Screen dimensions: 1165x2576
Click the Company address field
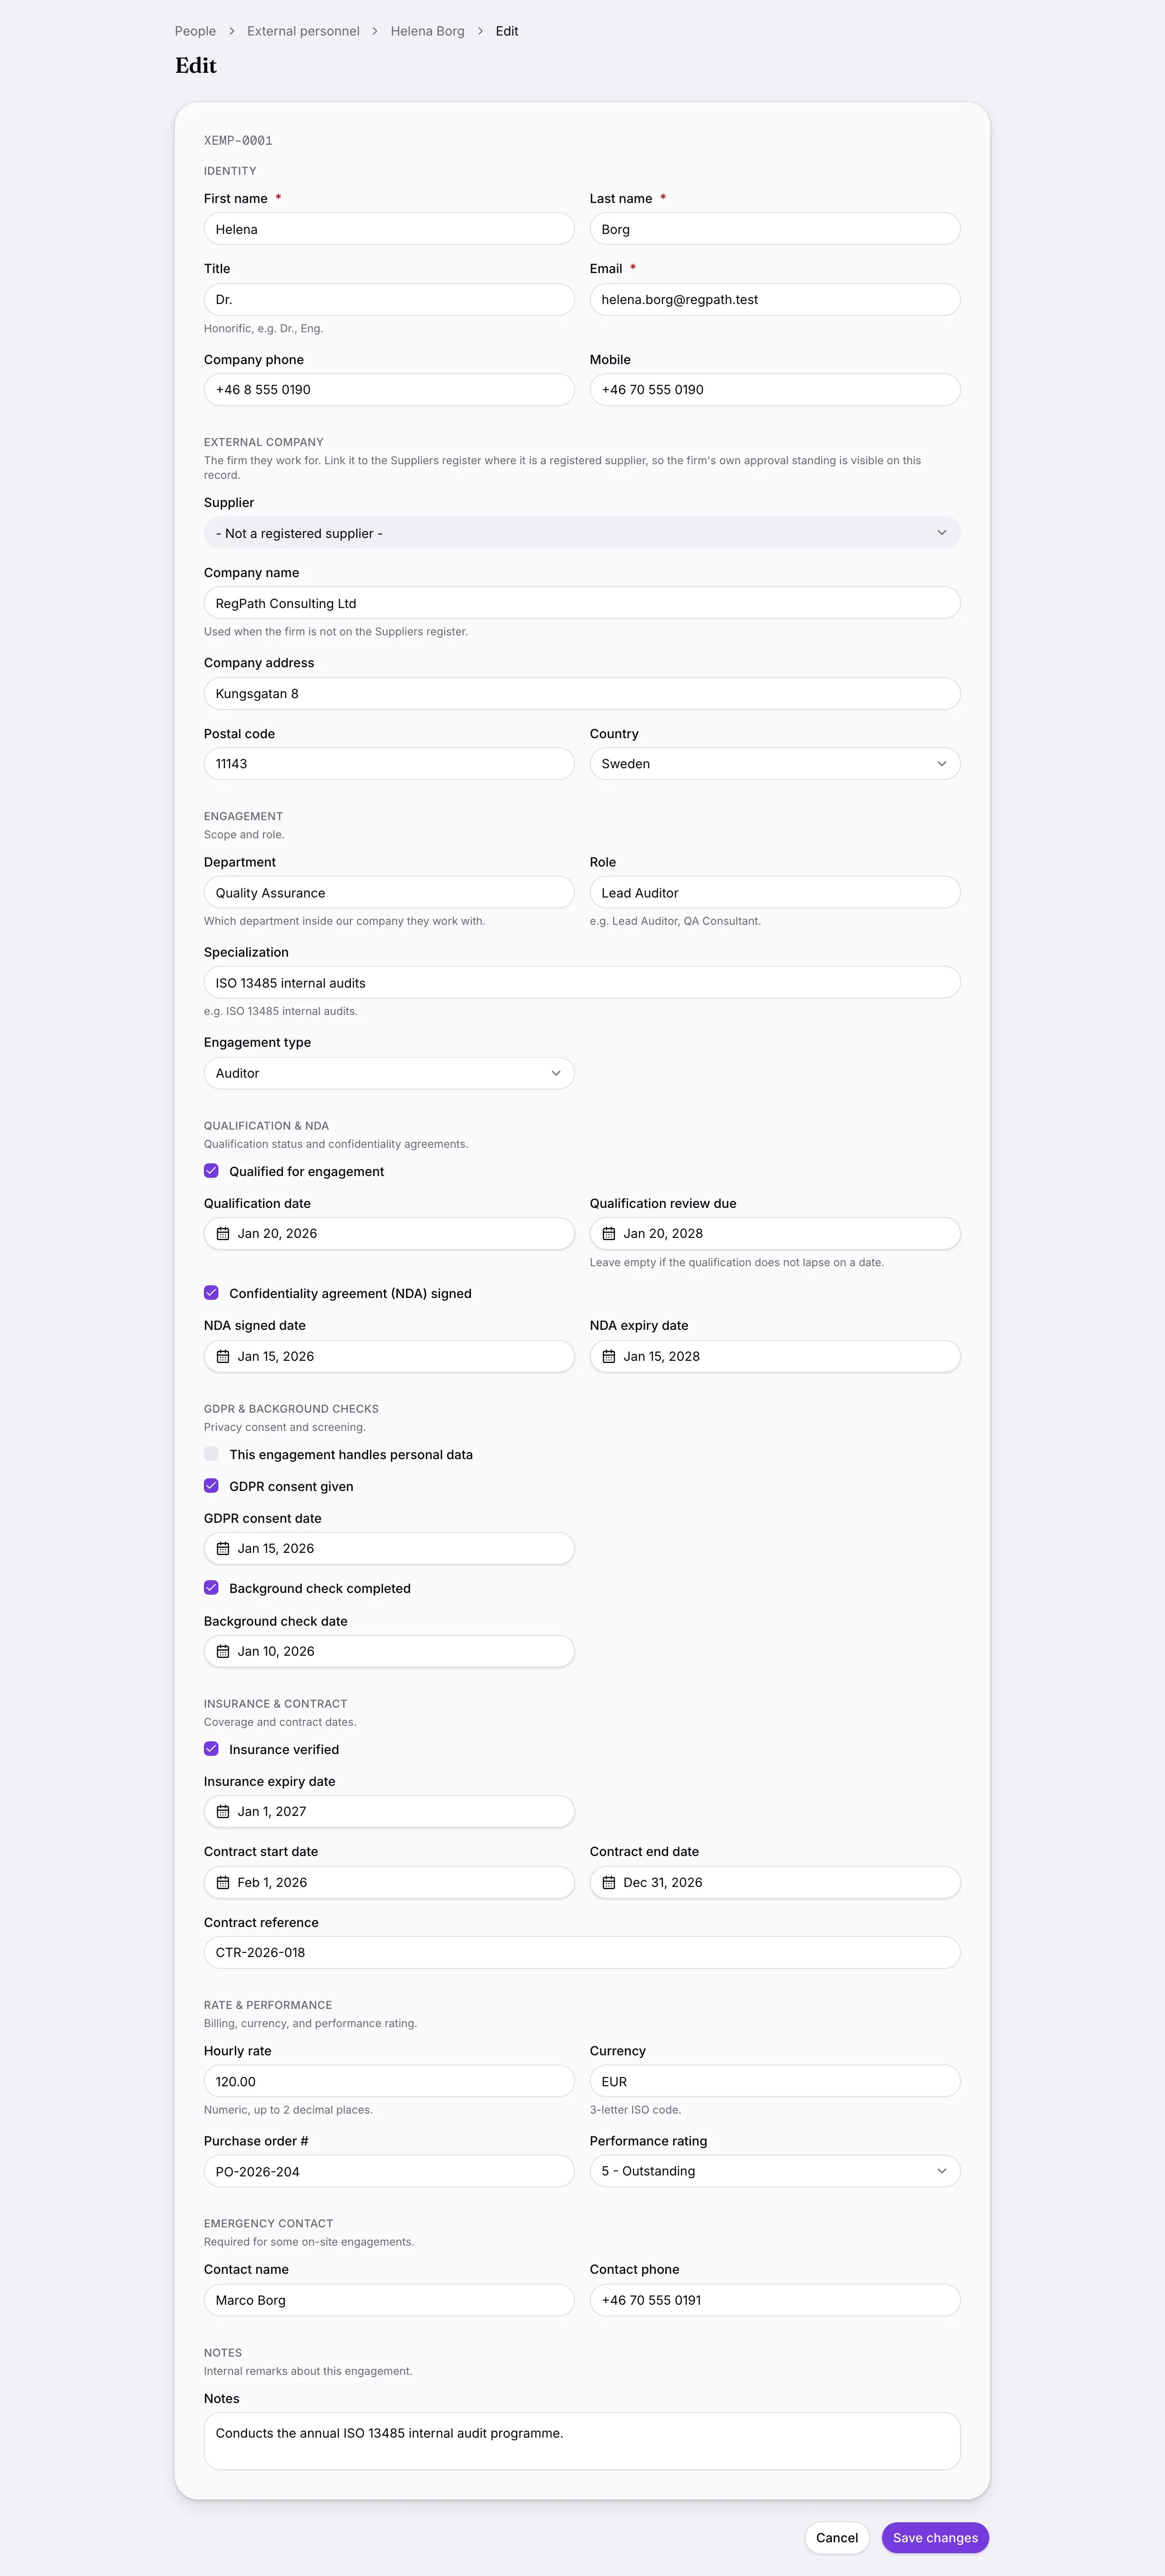(x=582, y=694)
